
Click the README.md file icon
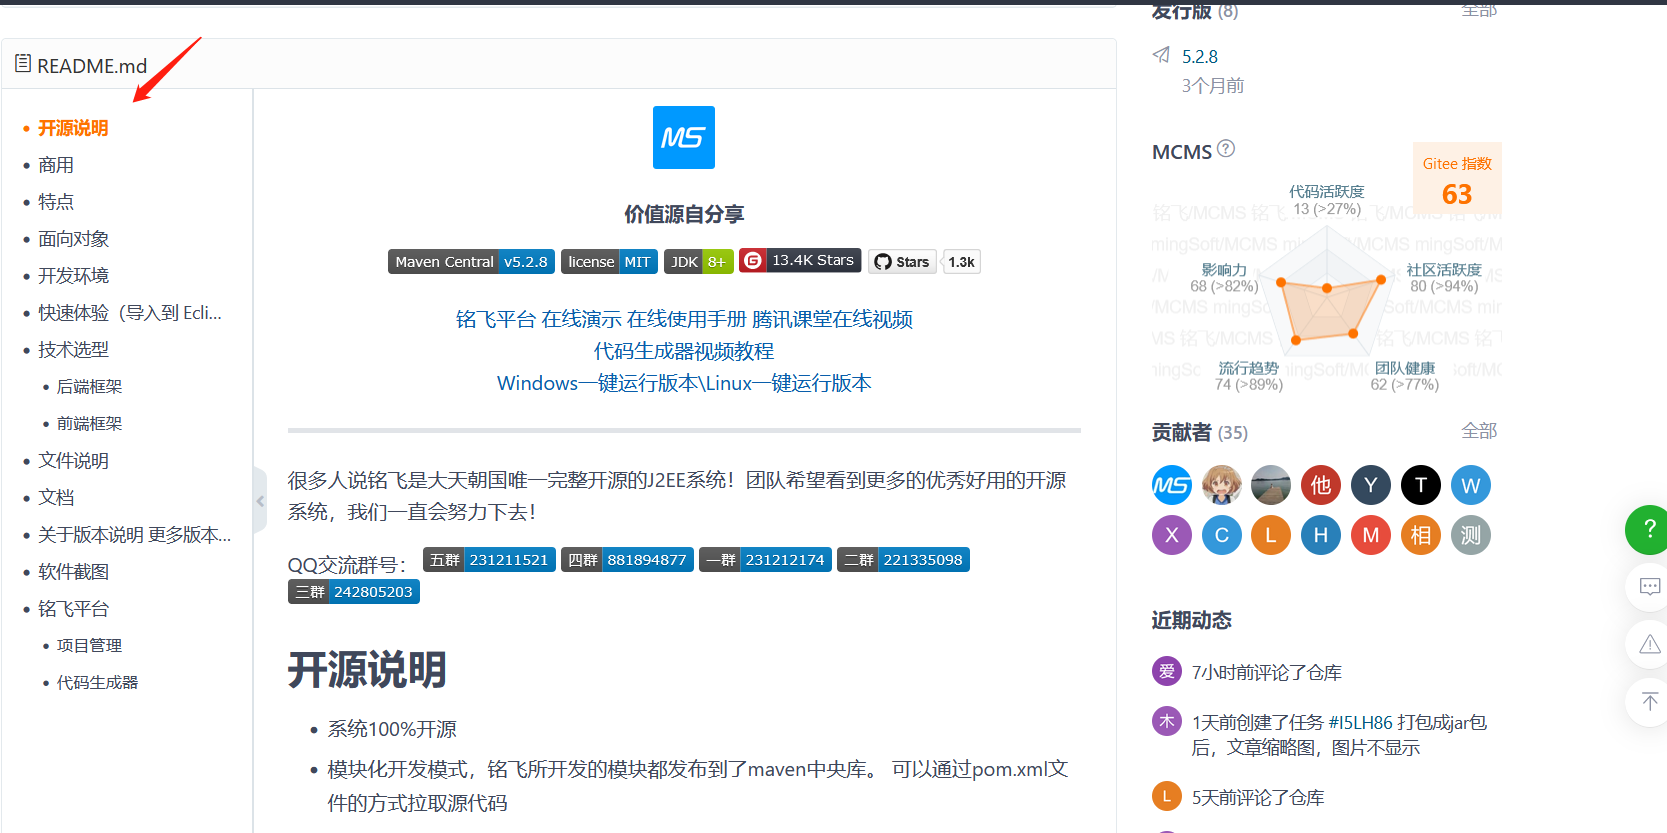point(23,64)
